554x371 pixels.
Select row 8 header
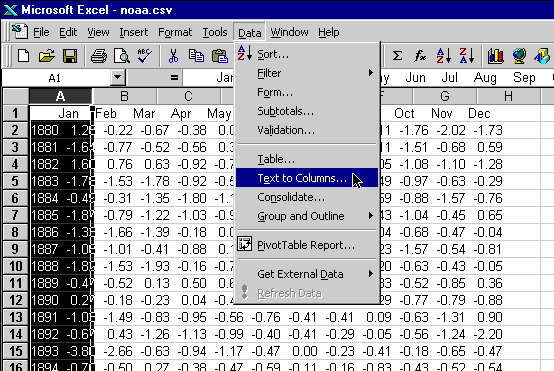pyautogui.click(x=16, y=232)
